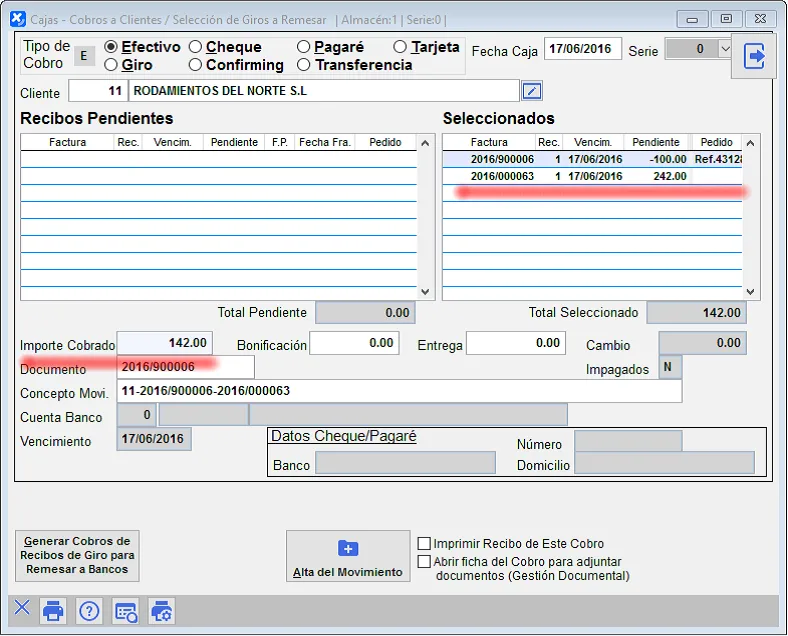Click Alta del Movimiento button

tap(347, 557)
